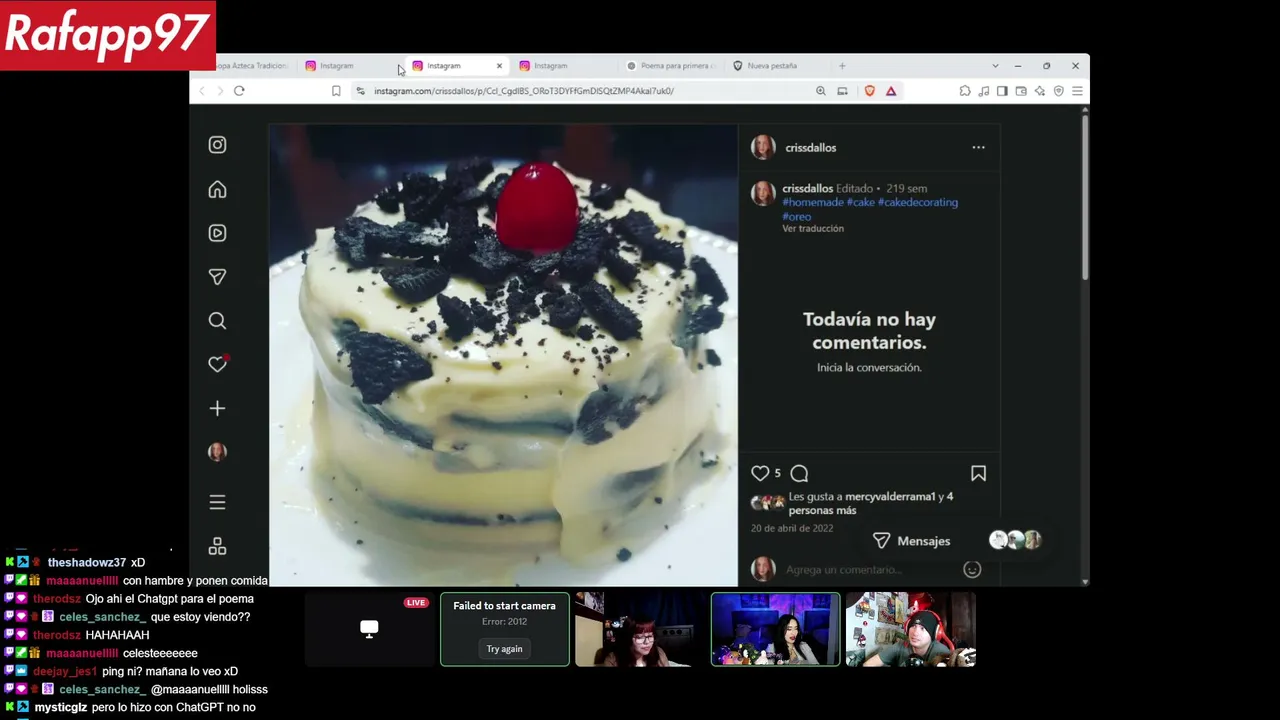Open the Brave Leo AI sparkle icon
This screenshot has width=1280, height=720.
(x=1040, y=91)
